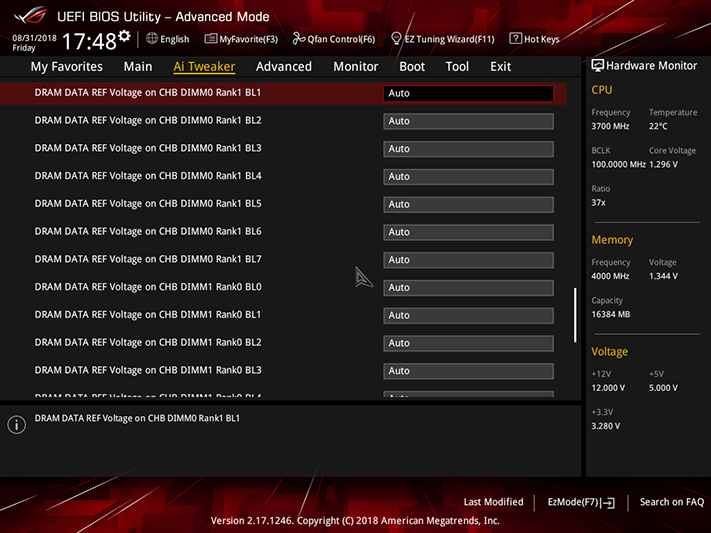Click Auto field for CHB DIMM0 Rank1 BL5
The width and height of the screenshot is (711, 533).
tap(468, 205)
